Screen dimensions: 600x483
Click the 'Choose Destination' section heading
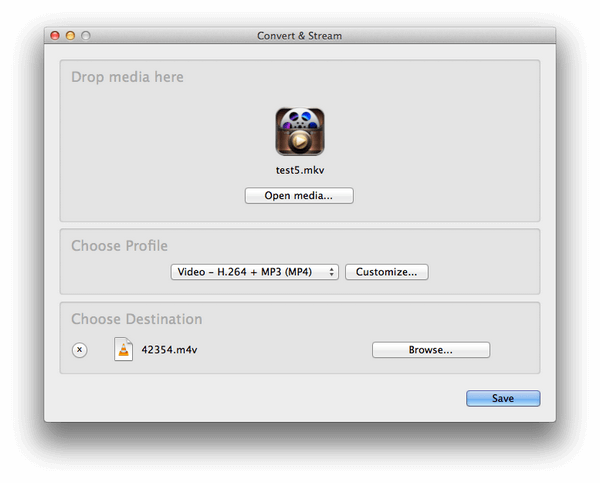pyautogui.click(x=136, y=320)
